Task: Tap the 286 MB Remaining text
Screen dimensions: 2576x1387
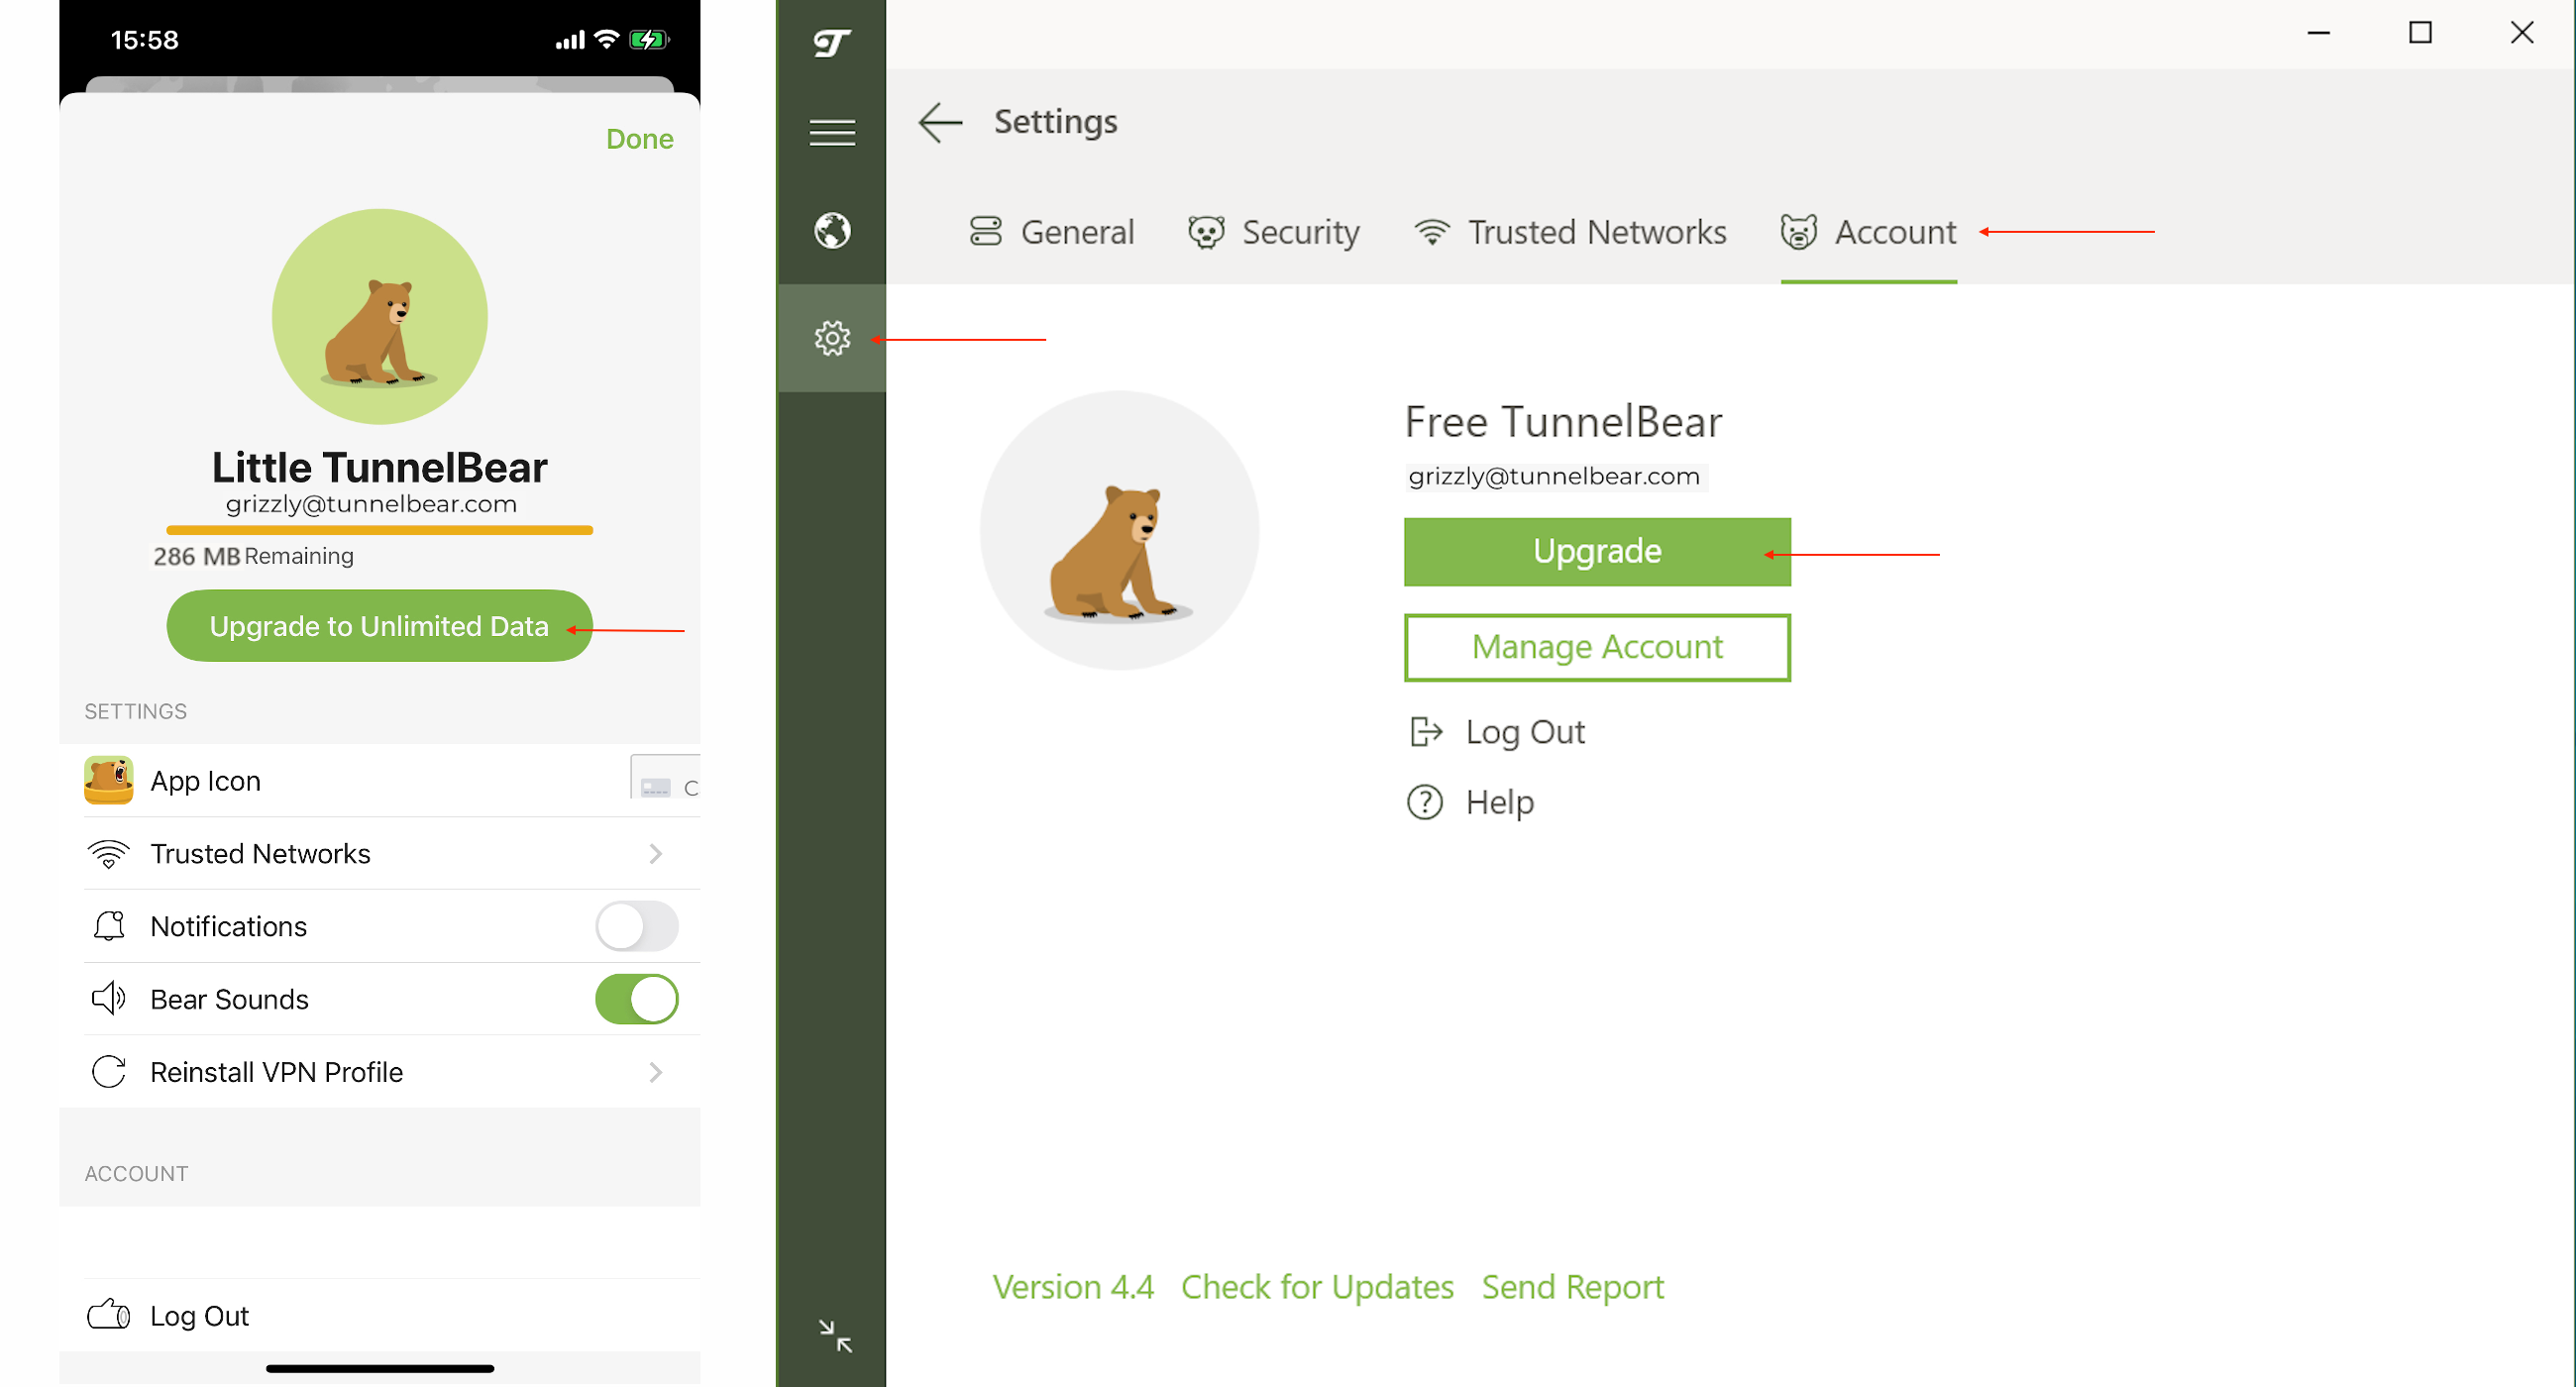Action: coord(253,556)
